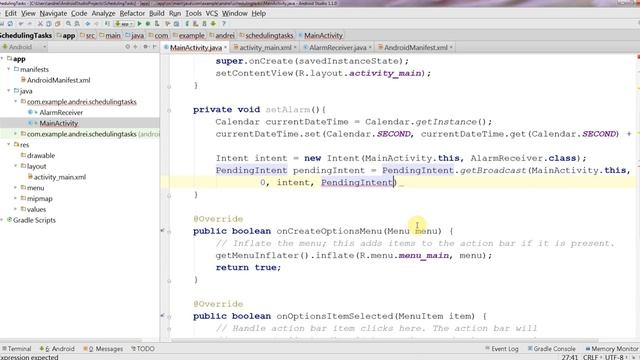The width and height of the screenshot is (640, 360).
Task: Open the TODO tool window
Action: click(x=143, y=349)
